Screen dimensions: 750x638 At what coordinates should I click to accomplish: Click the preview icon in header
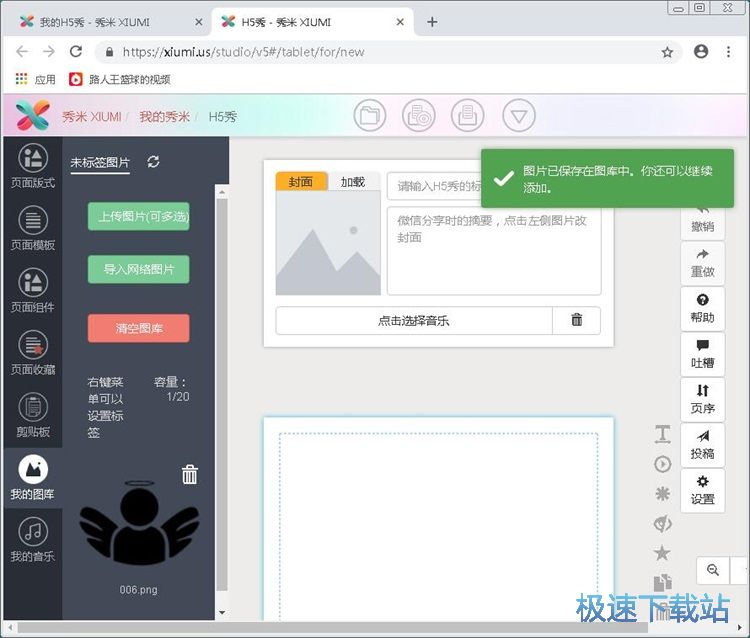[x=419, y=115]
